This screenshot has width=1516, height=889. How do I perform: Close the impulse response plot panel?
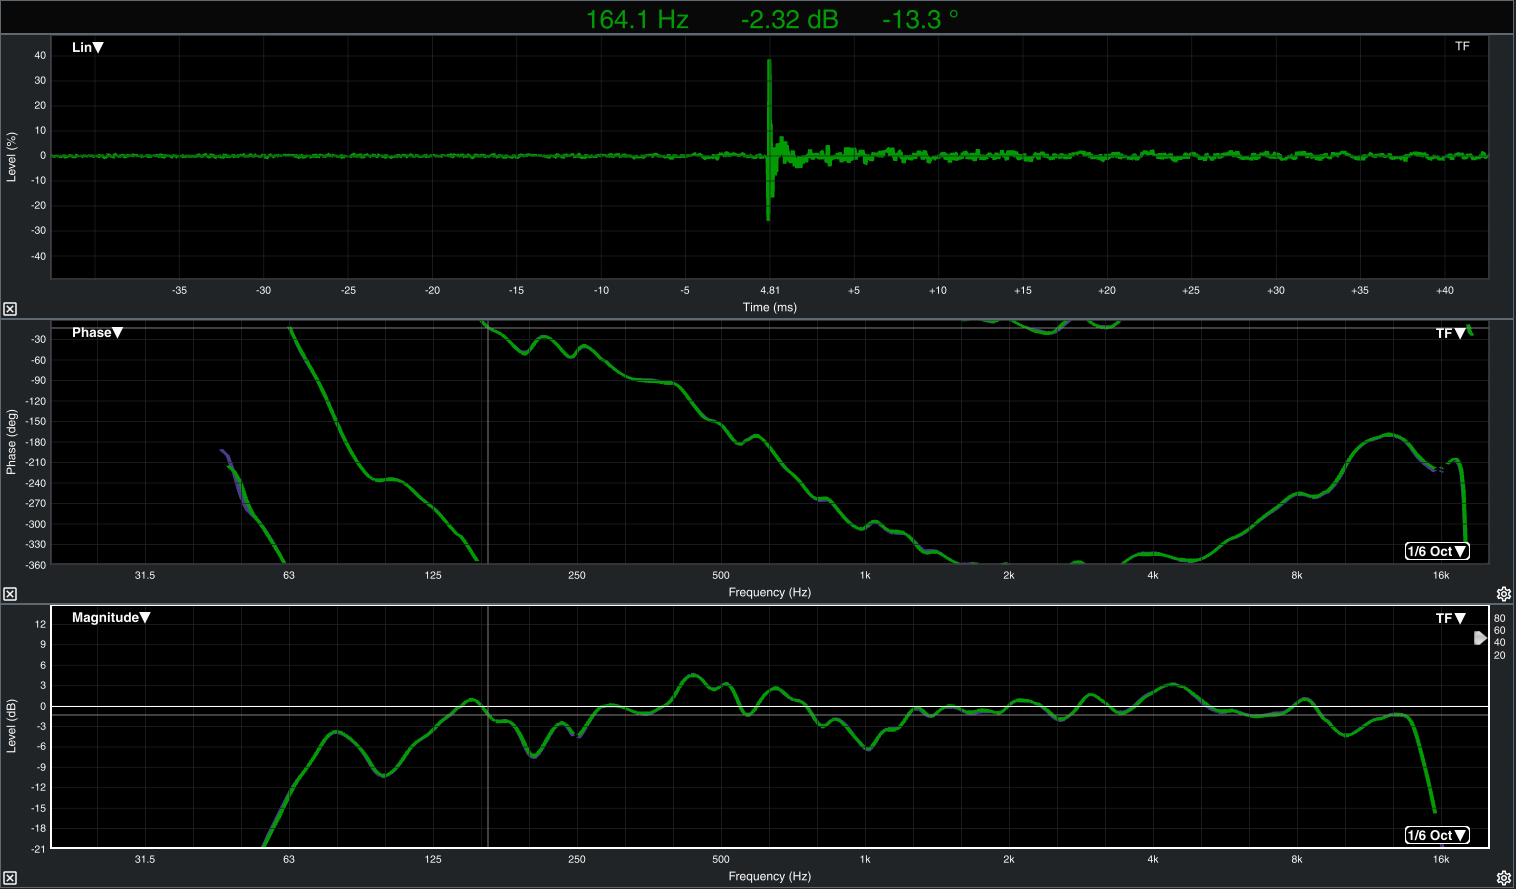[10, 309]
